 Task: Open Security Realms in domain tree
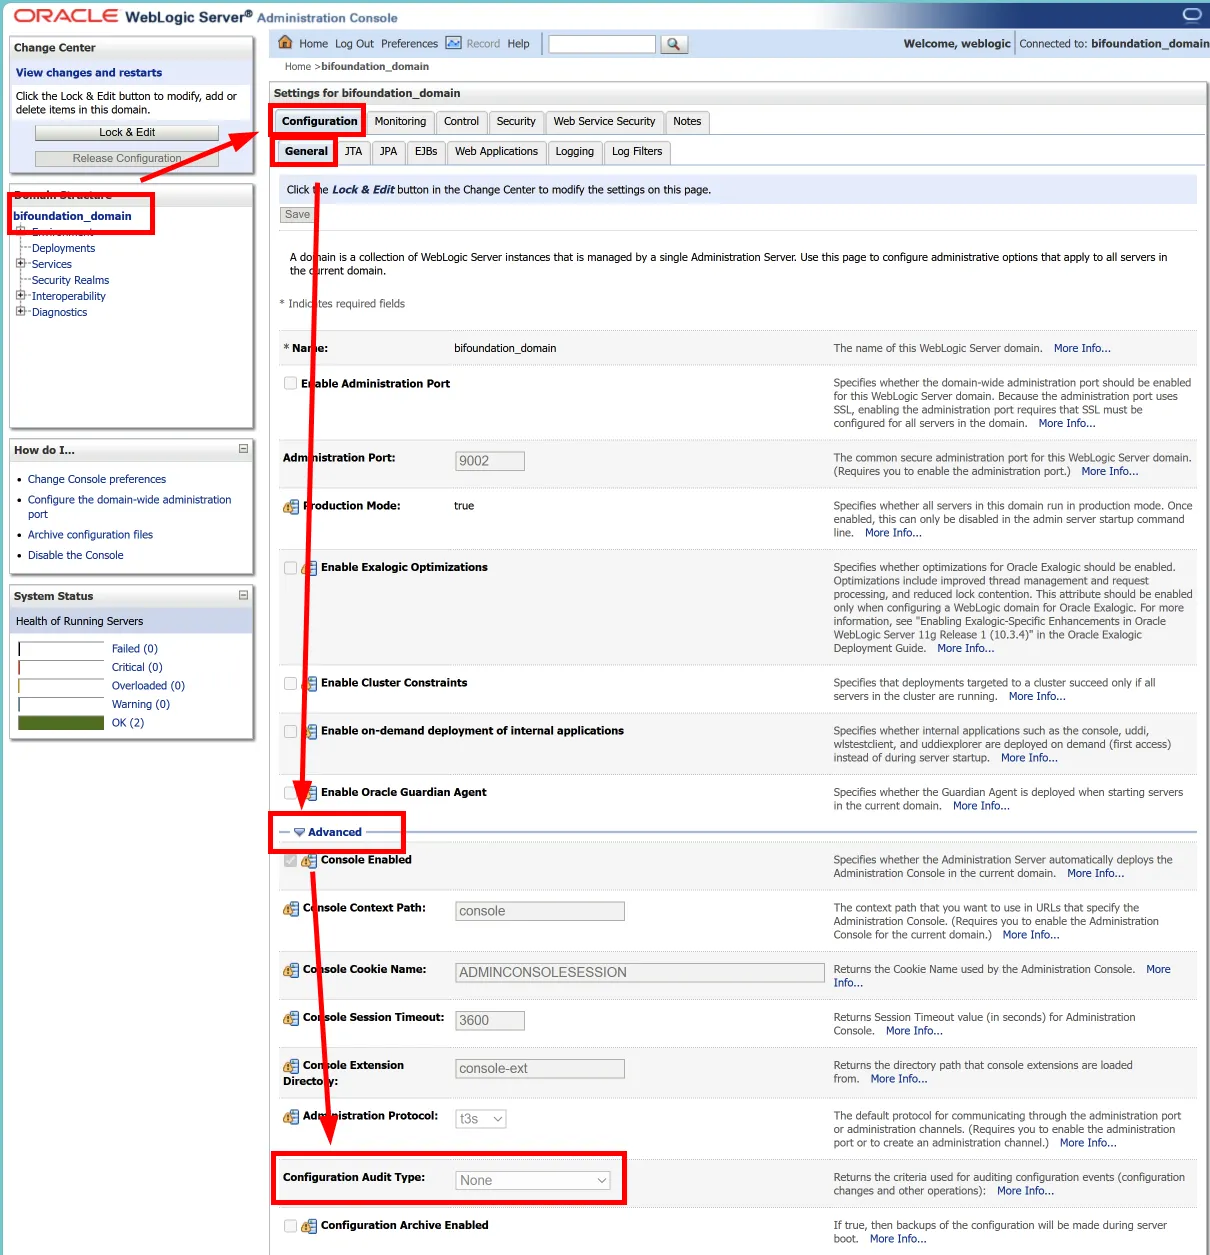(70, 280)
